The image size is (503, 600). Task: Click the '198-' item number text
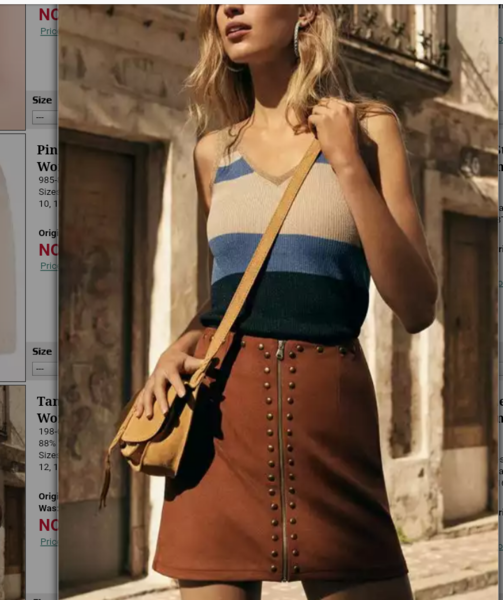[x=48, y=431]
